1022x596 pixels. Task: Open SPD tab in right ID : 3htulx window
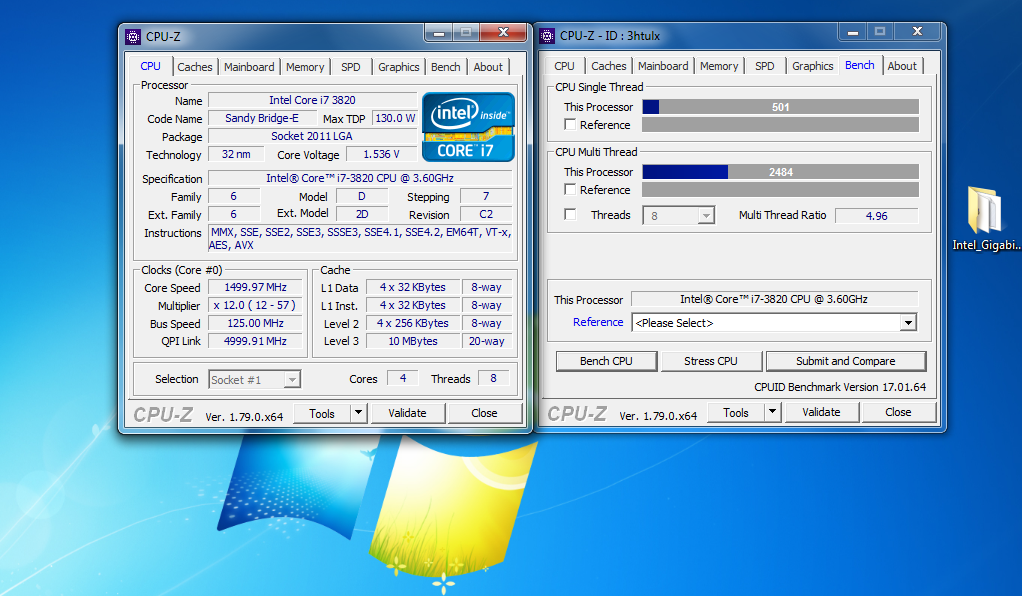coord(765,66)
